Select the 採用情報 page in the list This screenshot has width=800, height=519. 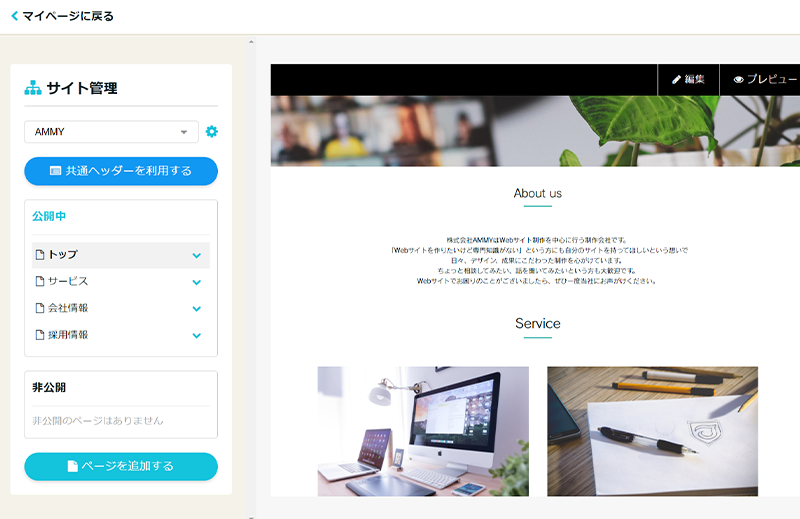click(x=68, y=336)
